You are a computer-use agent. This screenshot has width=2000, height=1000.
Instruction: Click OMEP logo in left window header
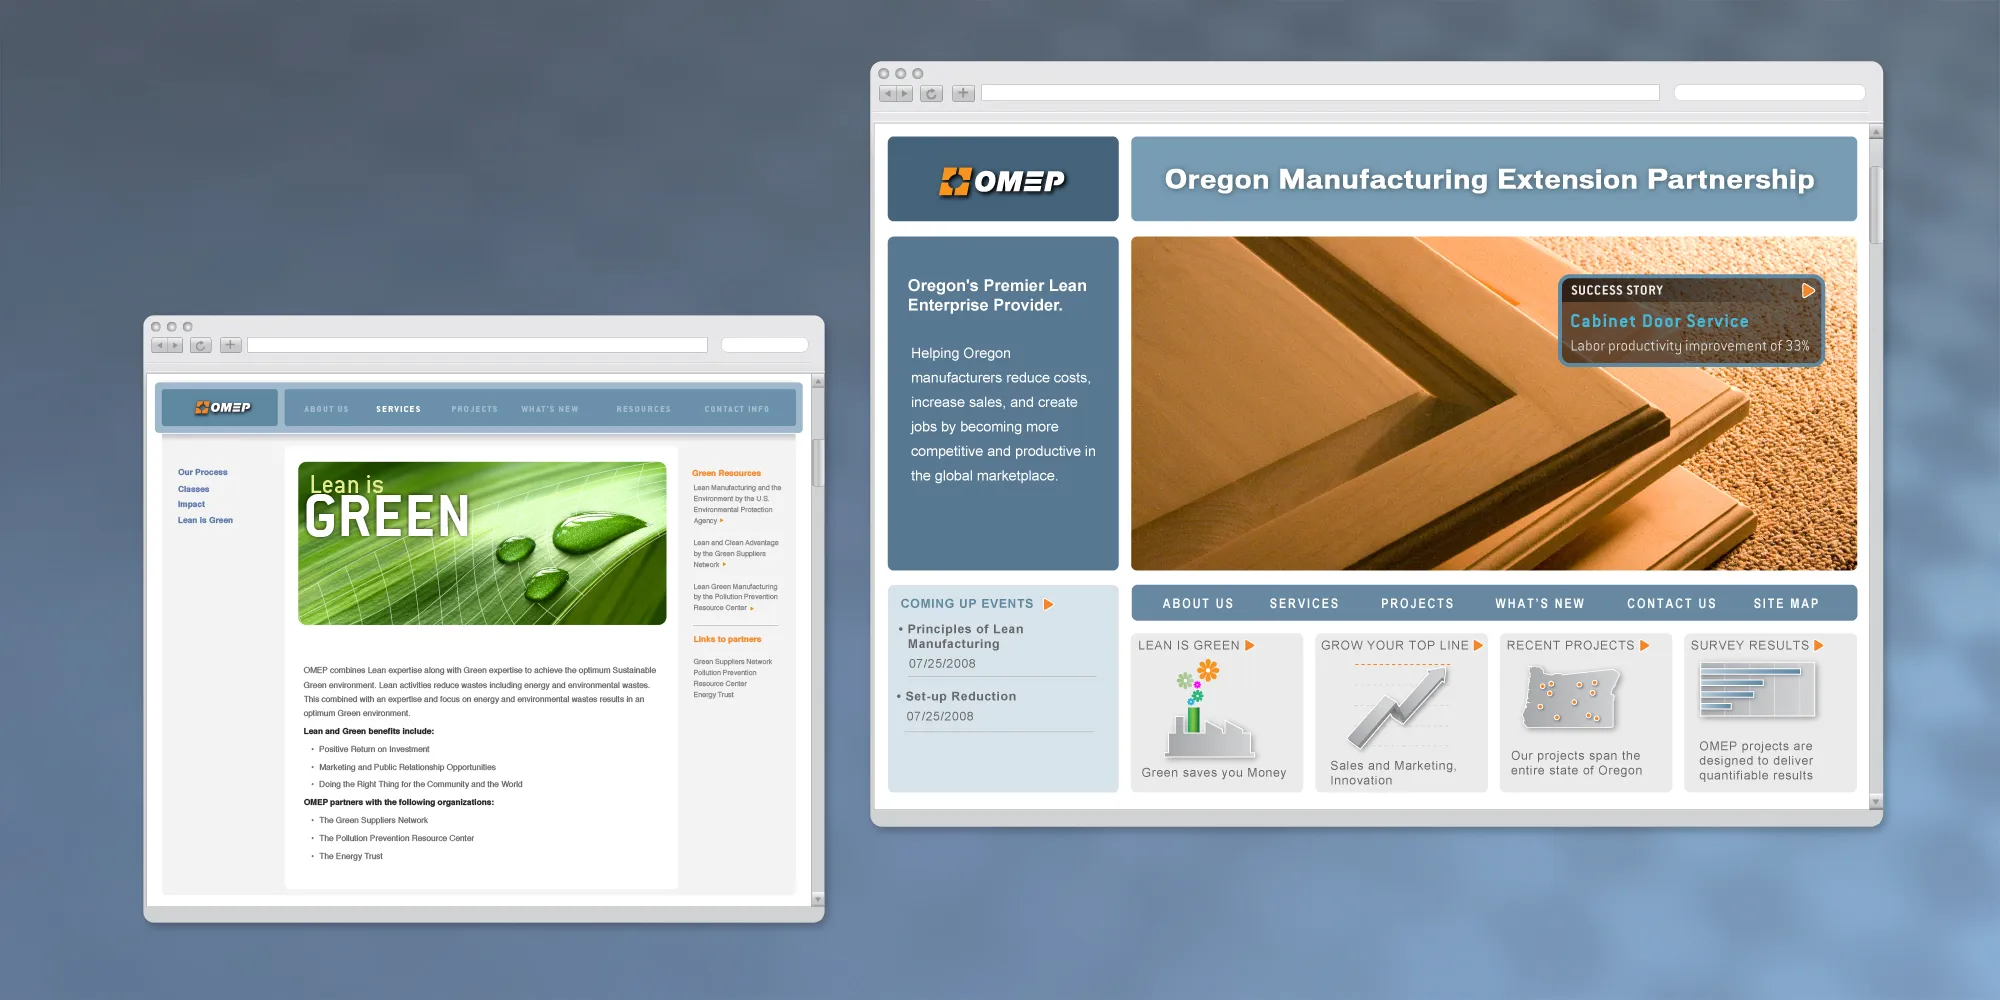click(222, 408)
